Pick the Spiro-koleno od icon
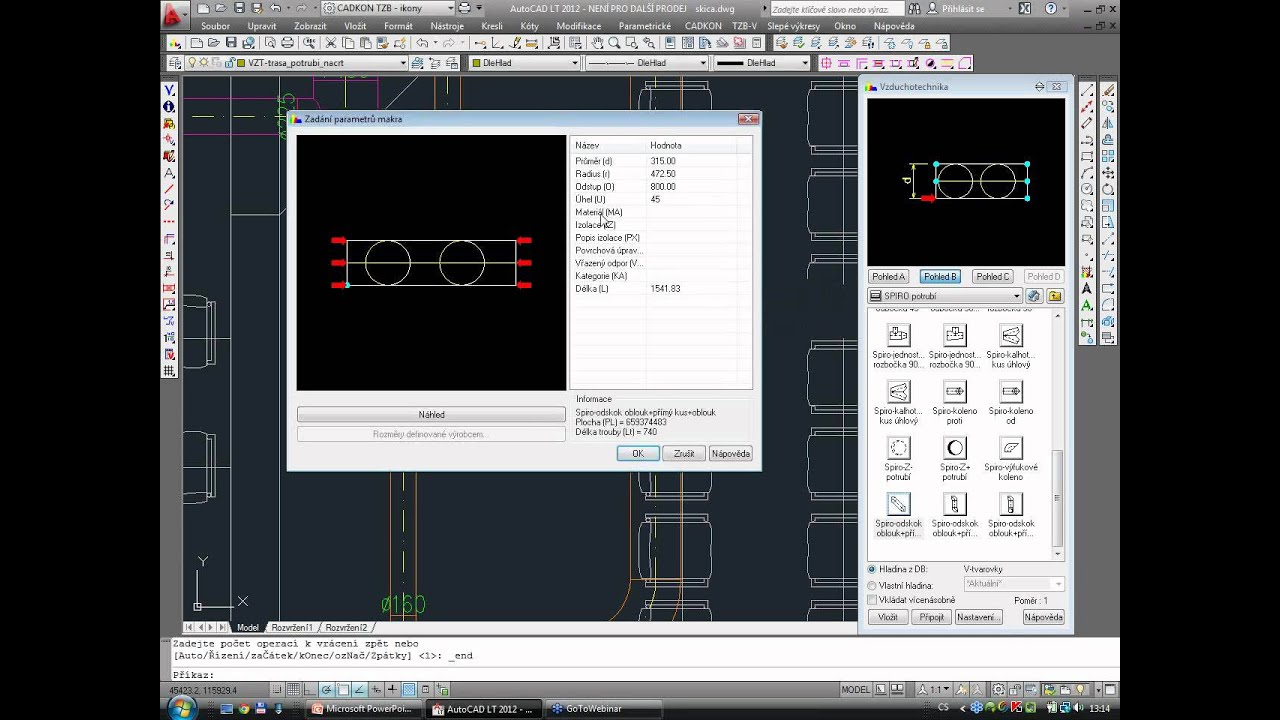This screenshot has width=1280, height=720. 1011,392
